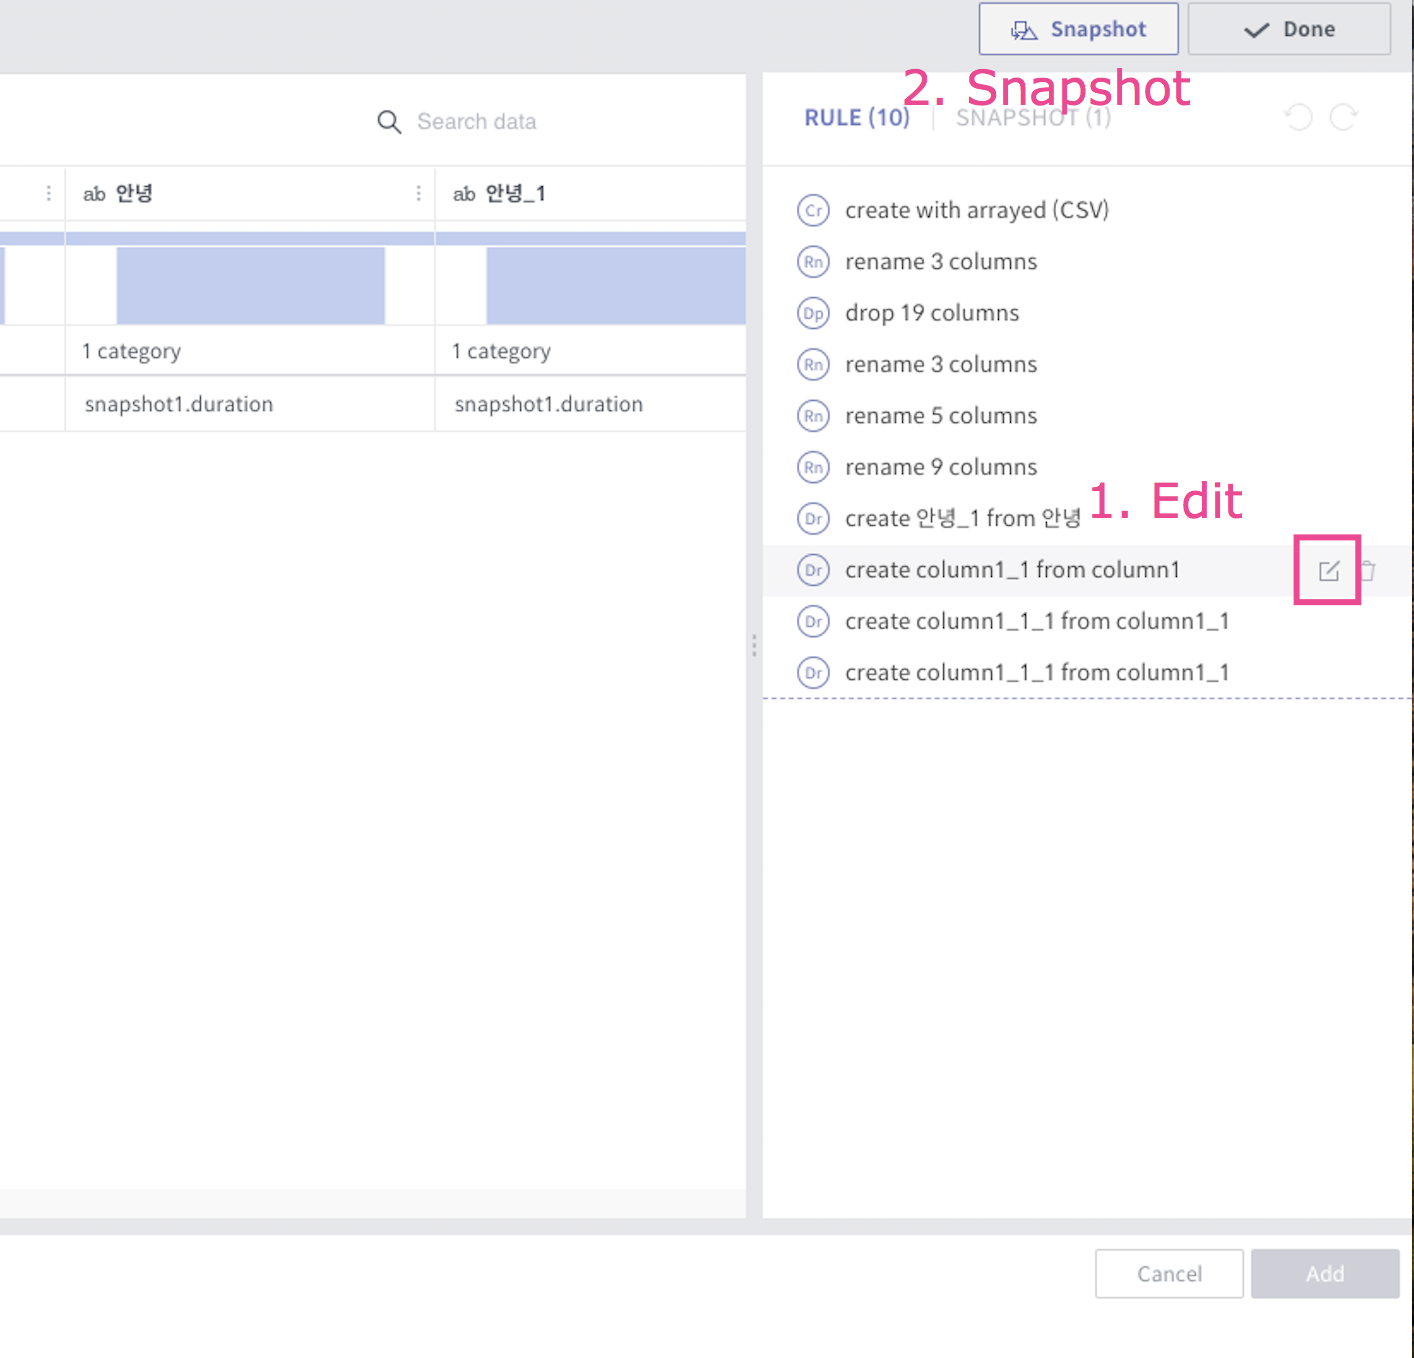Click the Undo icon in the rules panel
Screen dimensions: 1414x1358
pos(1298,118)
